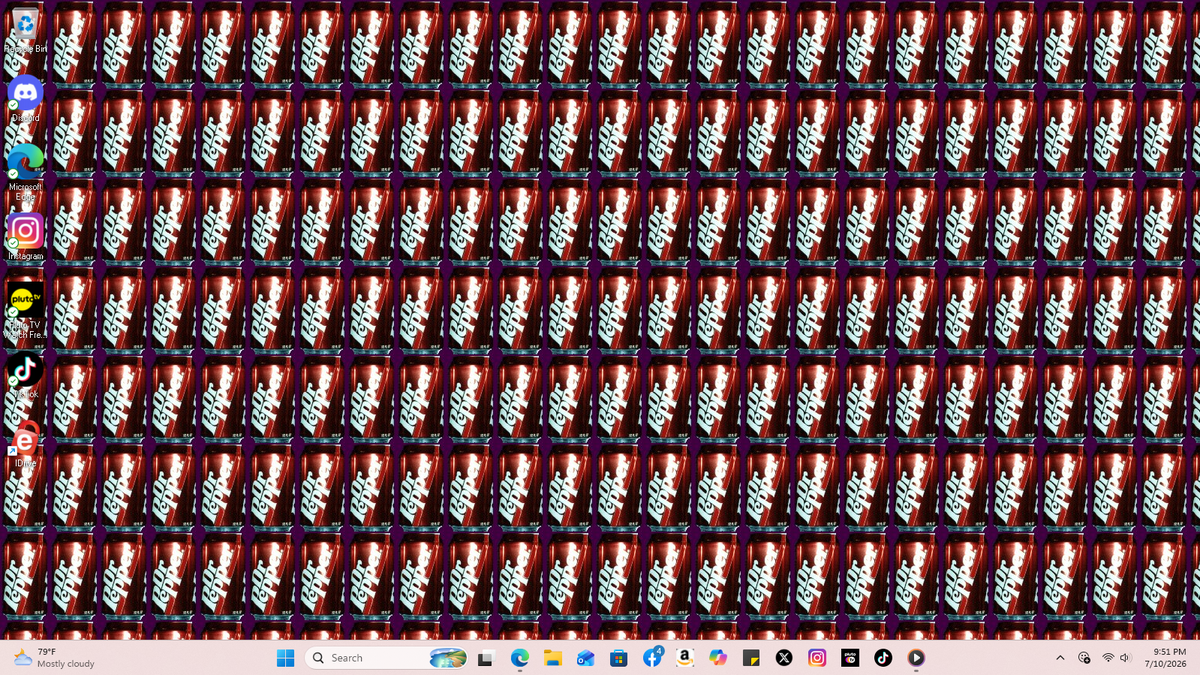The image size is (1200, 675).
Task: Open TikTok from the taskbar
Action: pyautogui.click(x=883, y=658)
